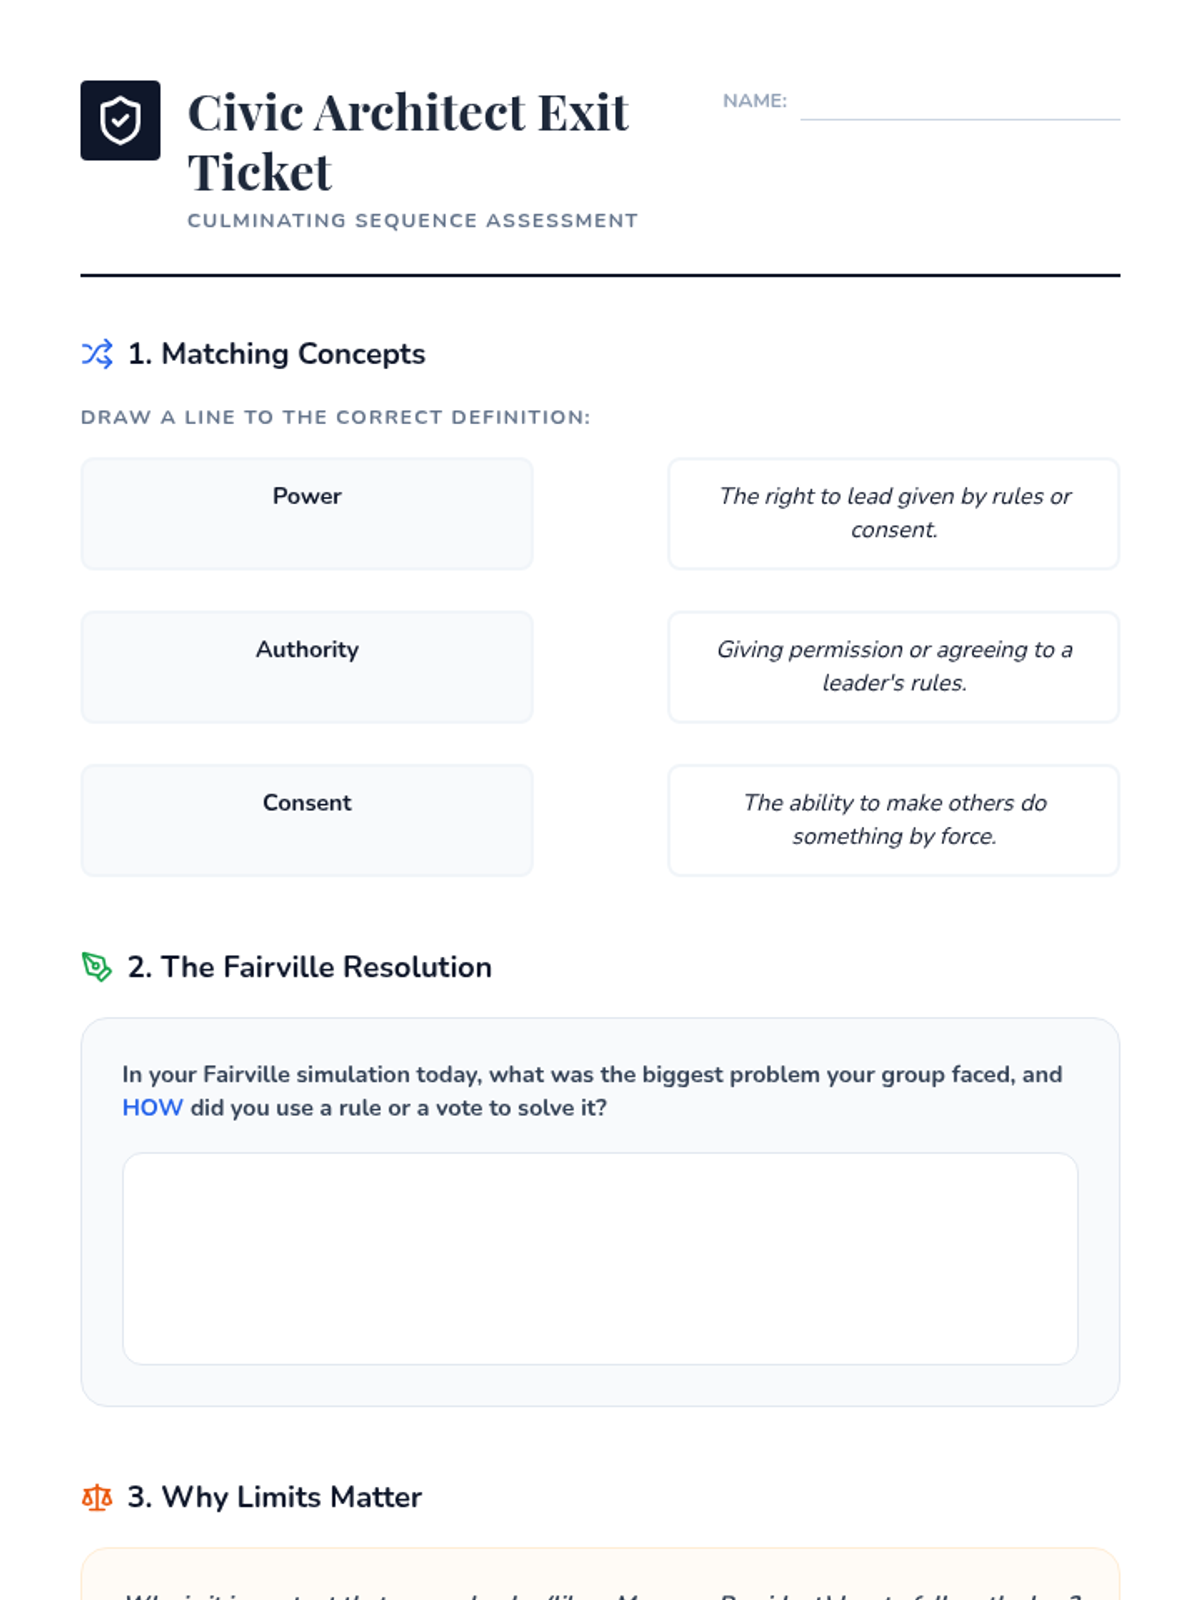Click the '3. Why Limits Matter' heading

click(x=275, y=1497)
